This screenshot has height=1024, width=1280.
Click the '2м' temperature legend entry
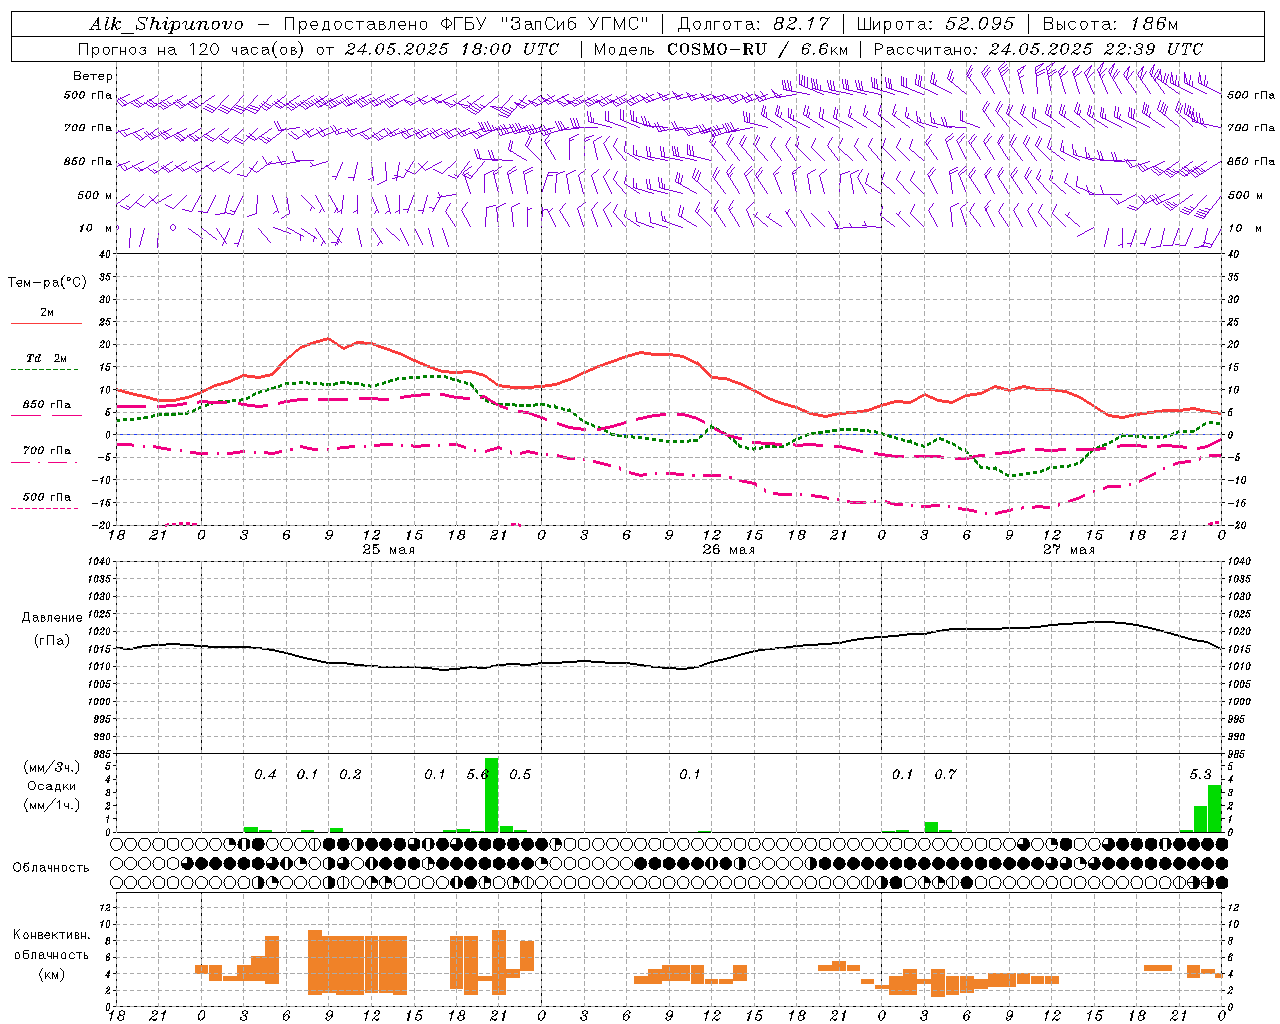[47, 313]
